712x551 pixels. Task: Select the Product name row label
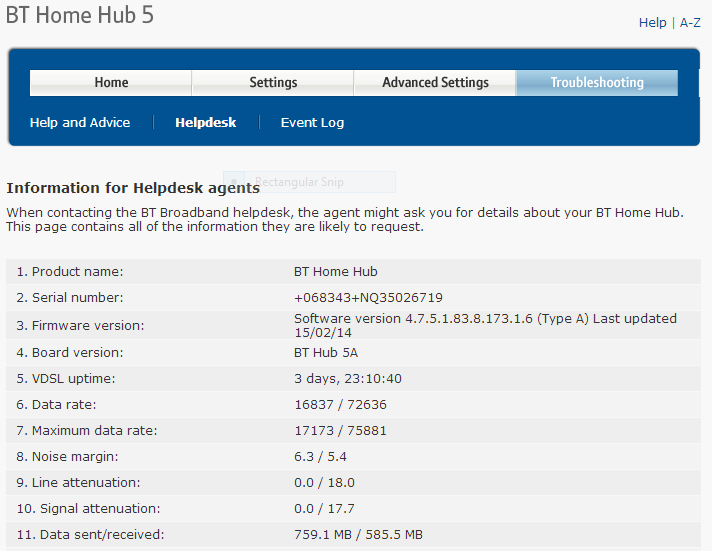70,272
